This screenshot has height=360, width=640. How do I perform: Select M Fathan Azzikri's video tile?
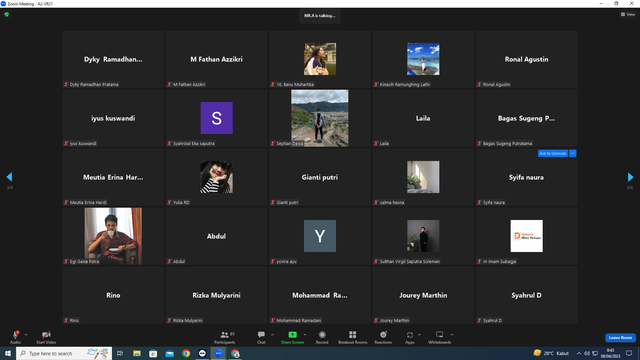click(x=216, y=59)
